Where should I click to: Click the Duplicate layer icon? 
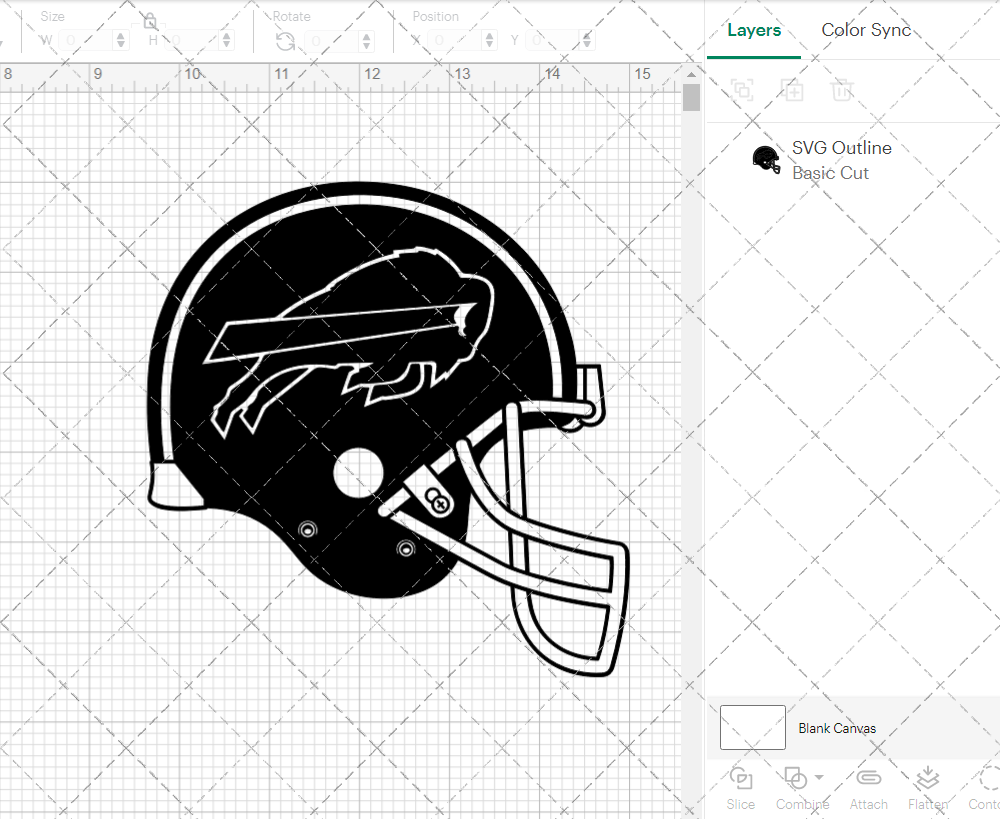(x=792, y=90)
